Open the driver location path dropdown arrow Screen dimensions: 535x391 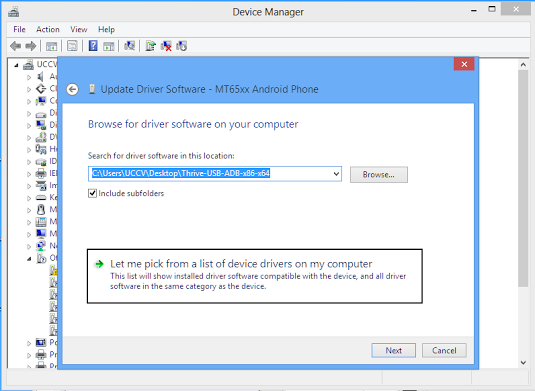pyautogui.click(x=336, y=174)
